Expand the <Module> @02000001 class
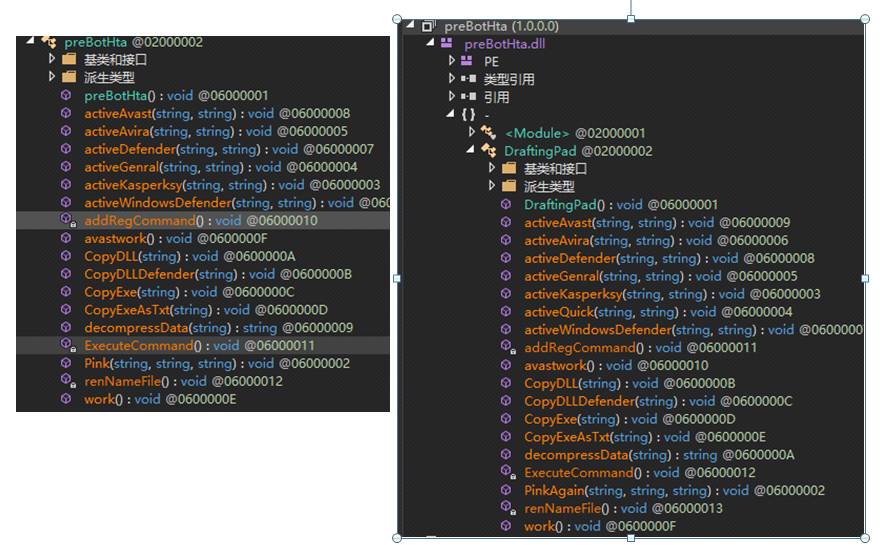 click(472, 132)
